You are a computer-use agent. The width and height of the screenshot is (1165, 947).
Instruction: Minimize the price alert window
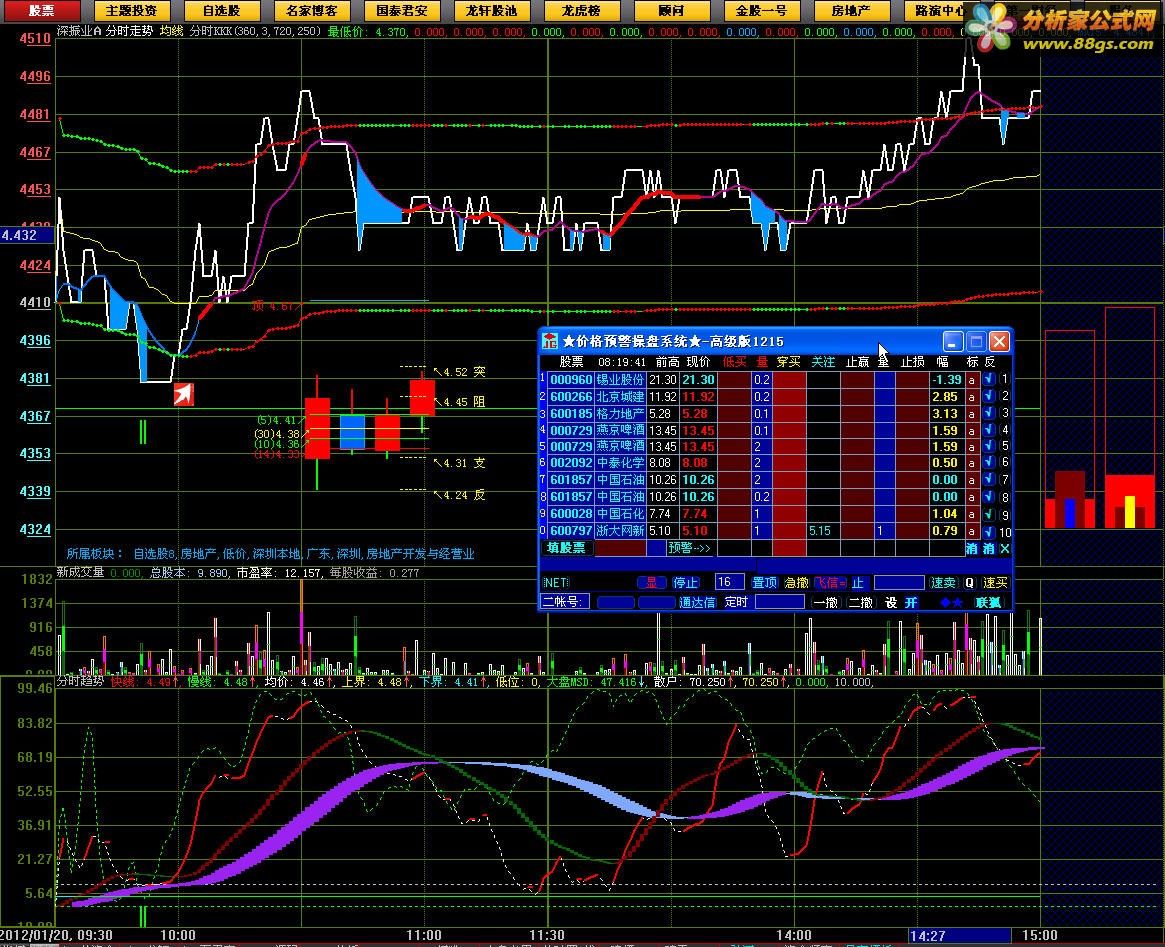pyautogui.click(x=953, y=341)
